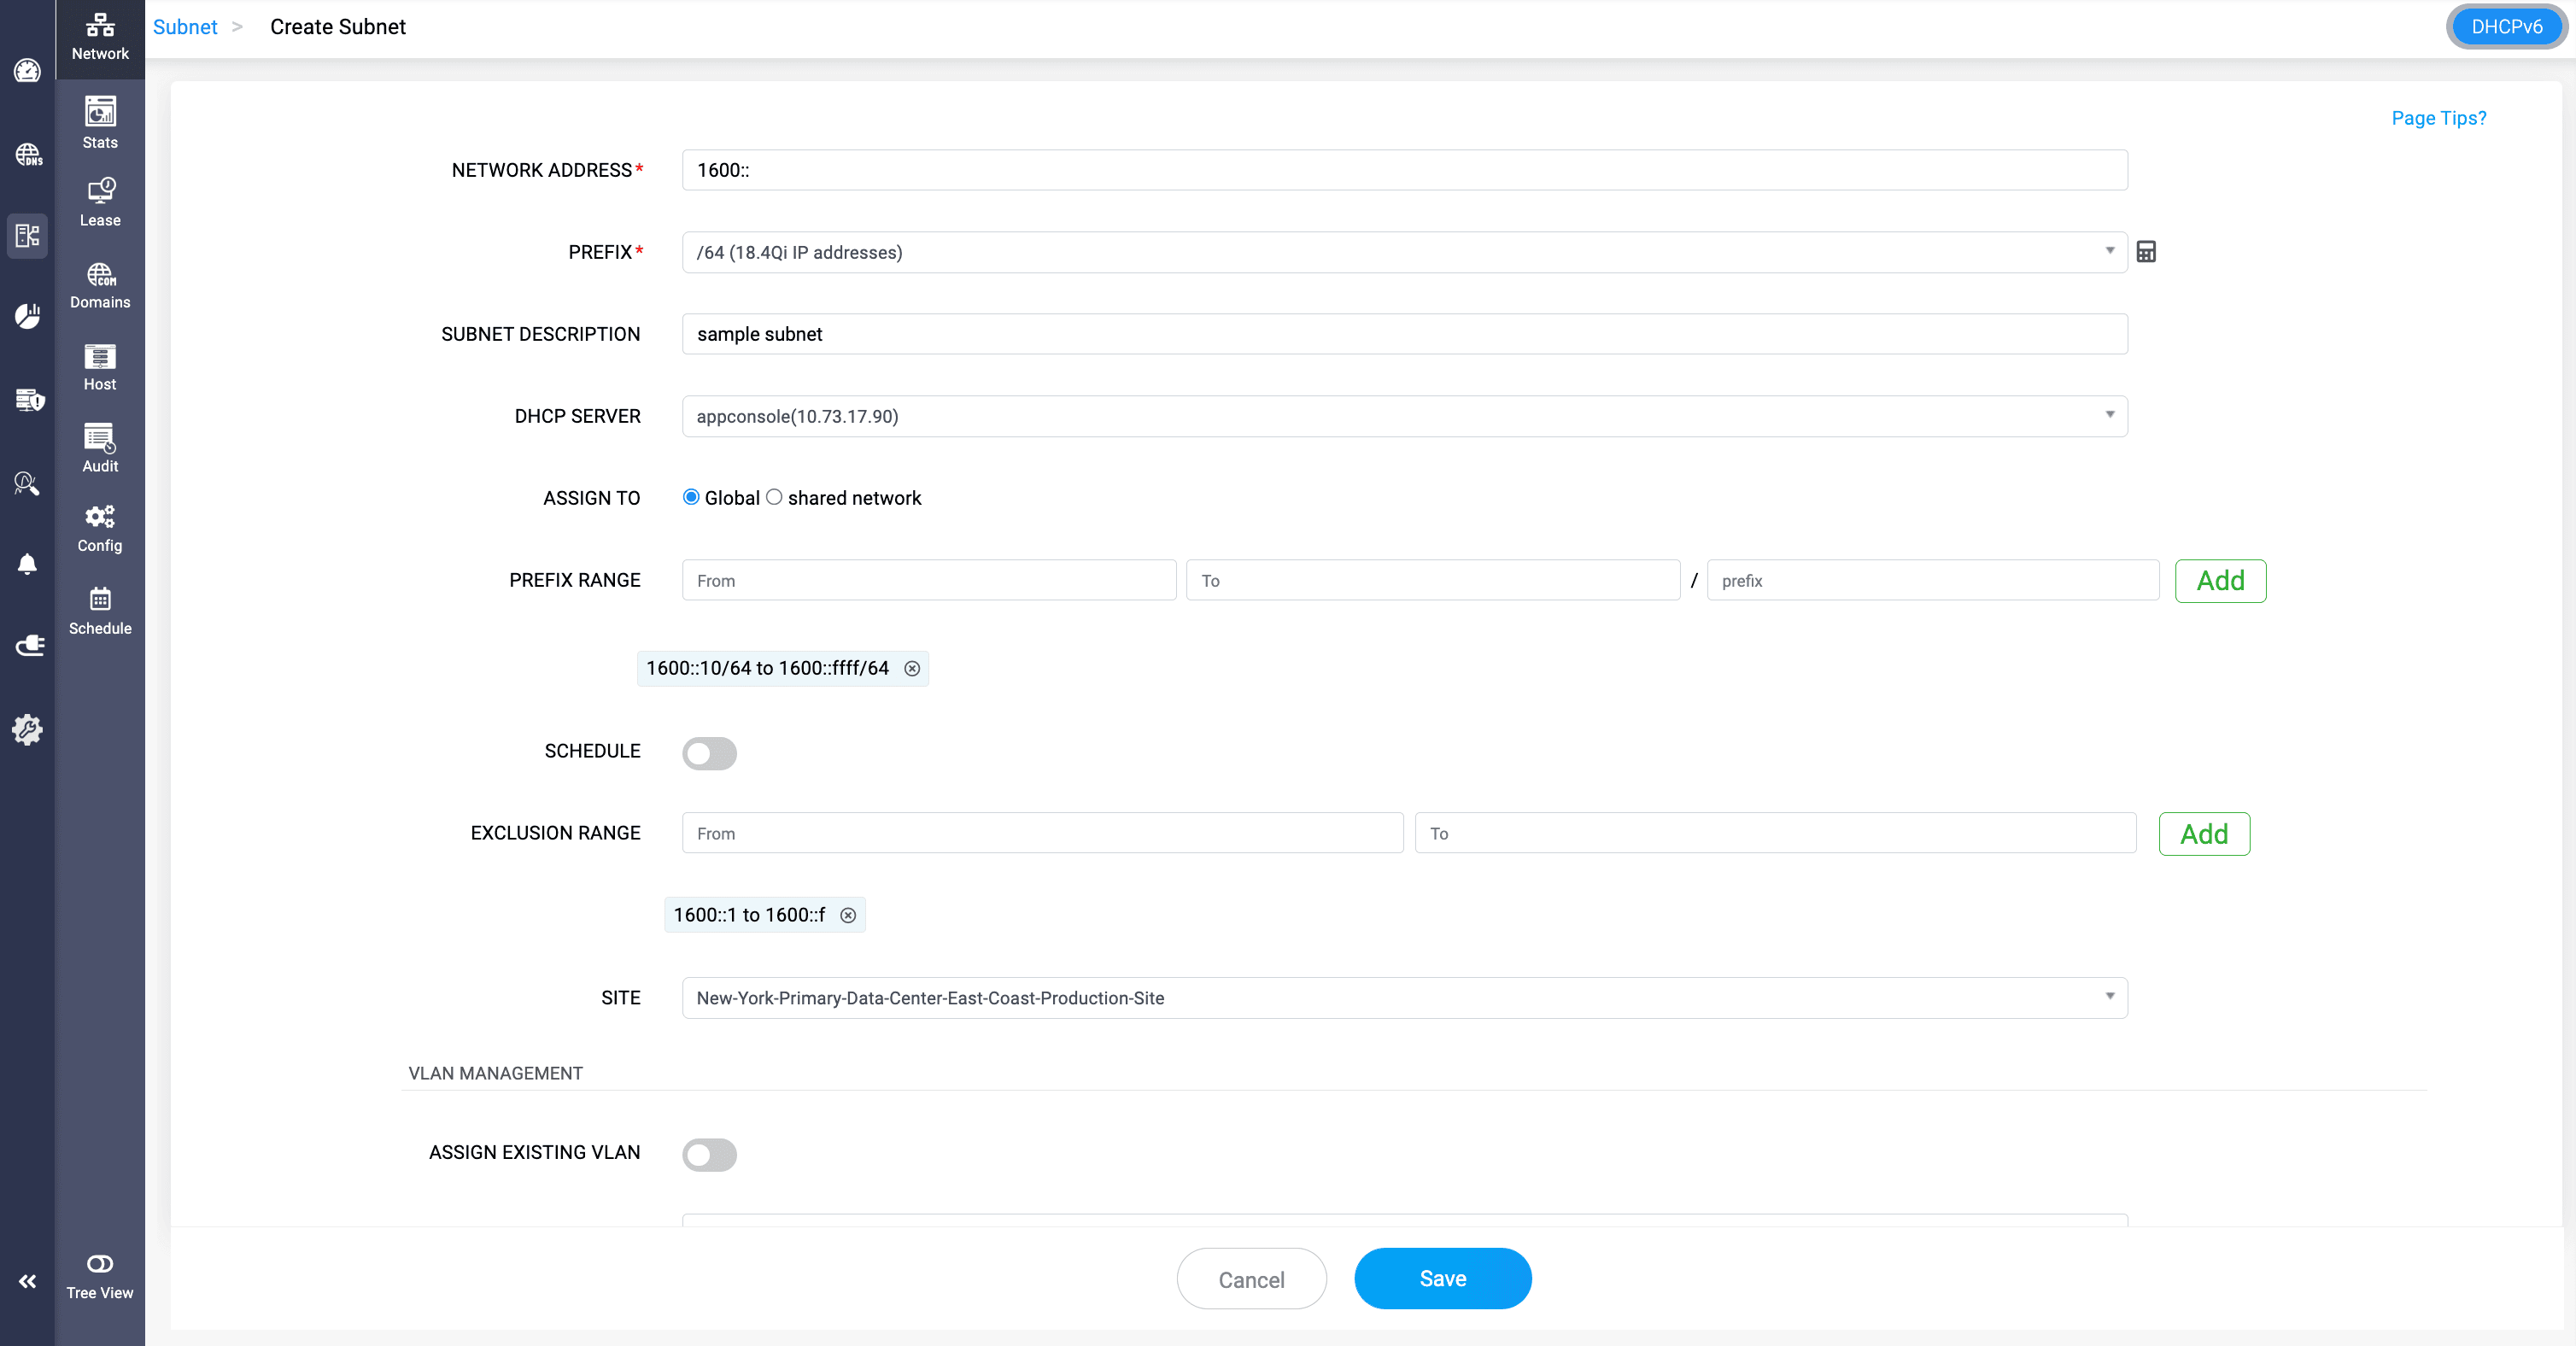The width and height of the screenshot is (2576, 1346).
Task: Collapse sidebar with double-chevron icon
Action: (x=27, y=1281)
